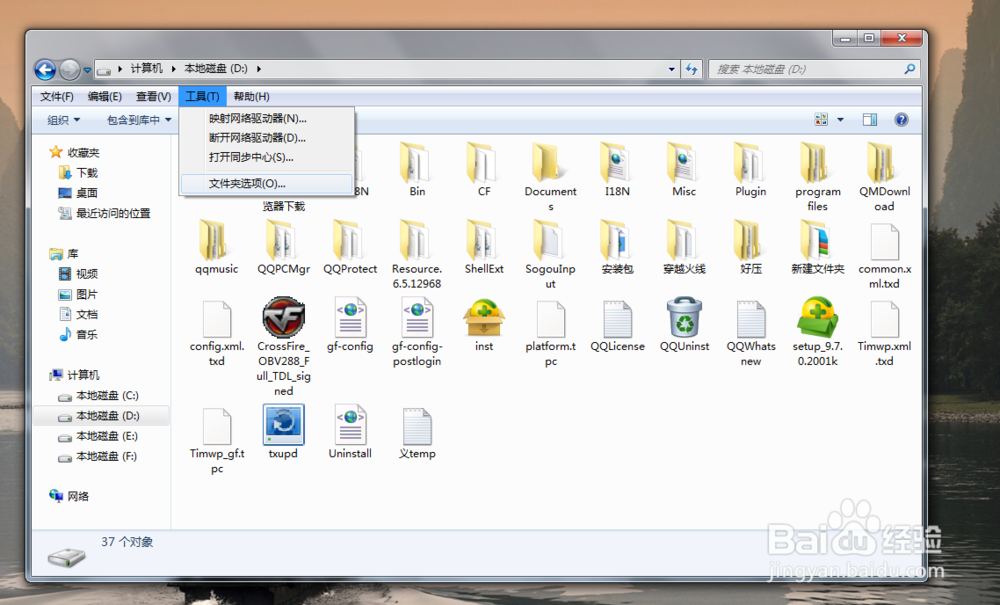Select the CrossFire installer icon
The width and height of the screenshot is (1000, 605).
283,317
